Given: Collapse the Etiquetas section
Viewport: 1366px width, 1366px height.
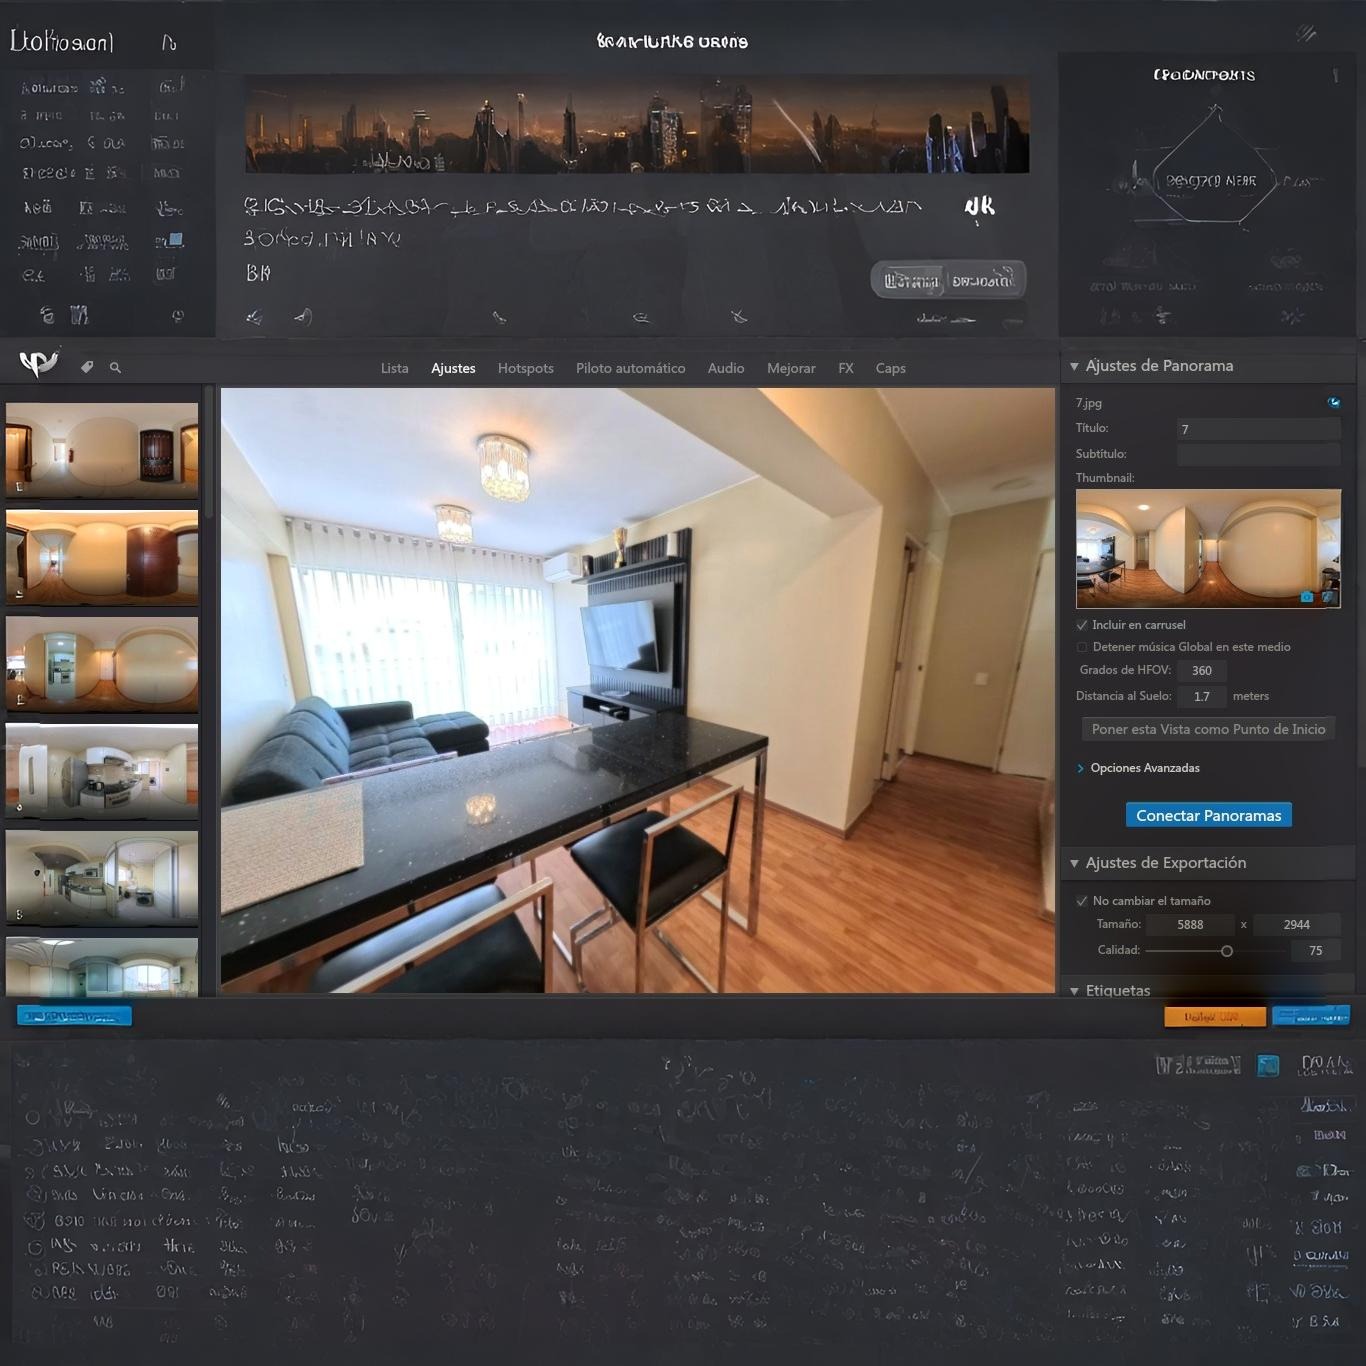Looking at the screenshot, I should click(1075, 990).
